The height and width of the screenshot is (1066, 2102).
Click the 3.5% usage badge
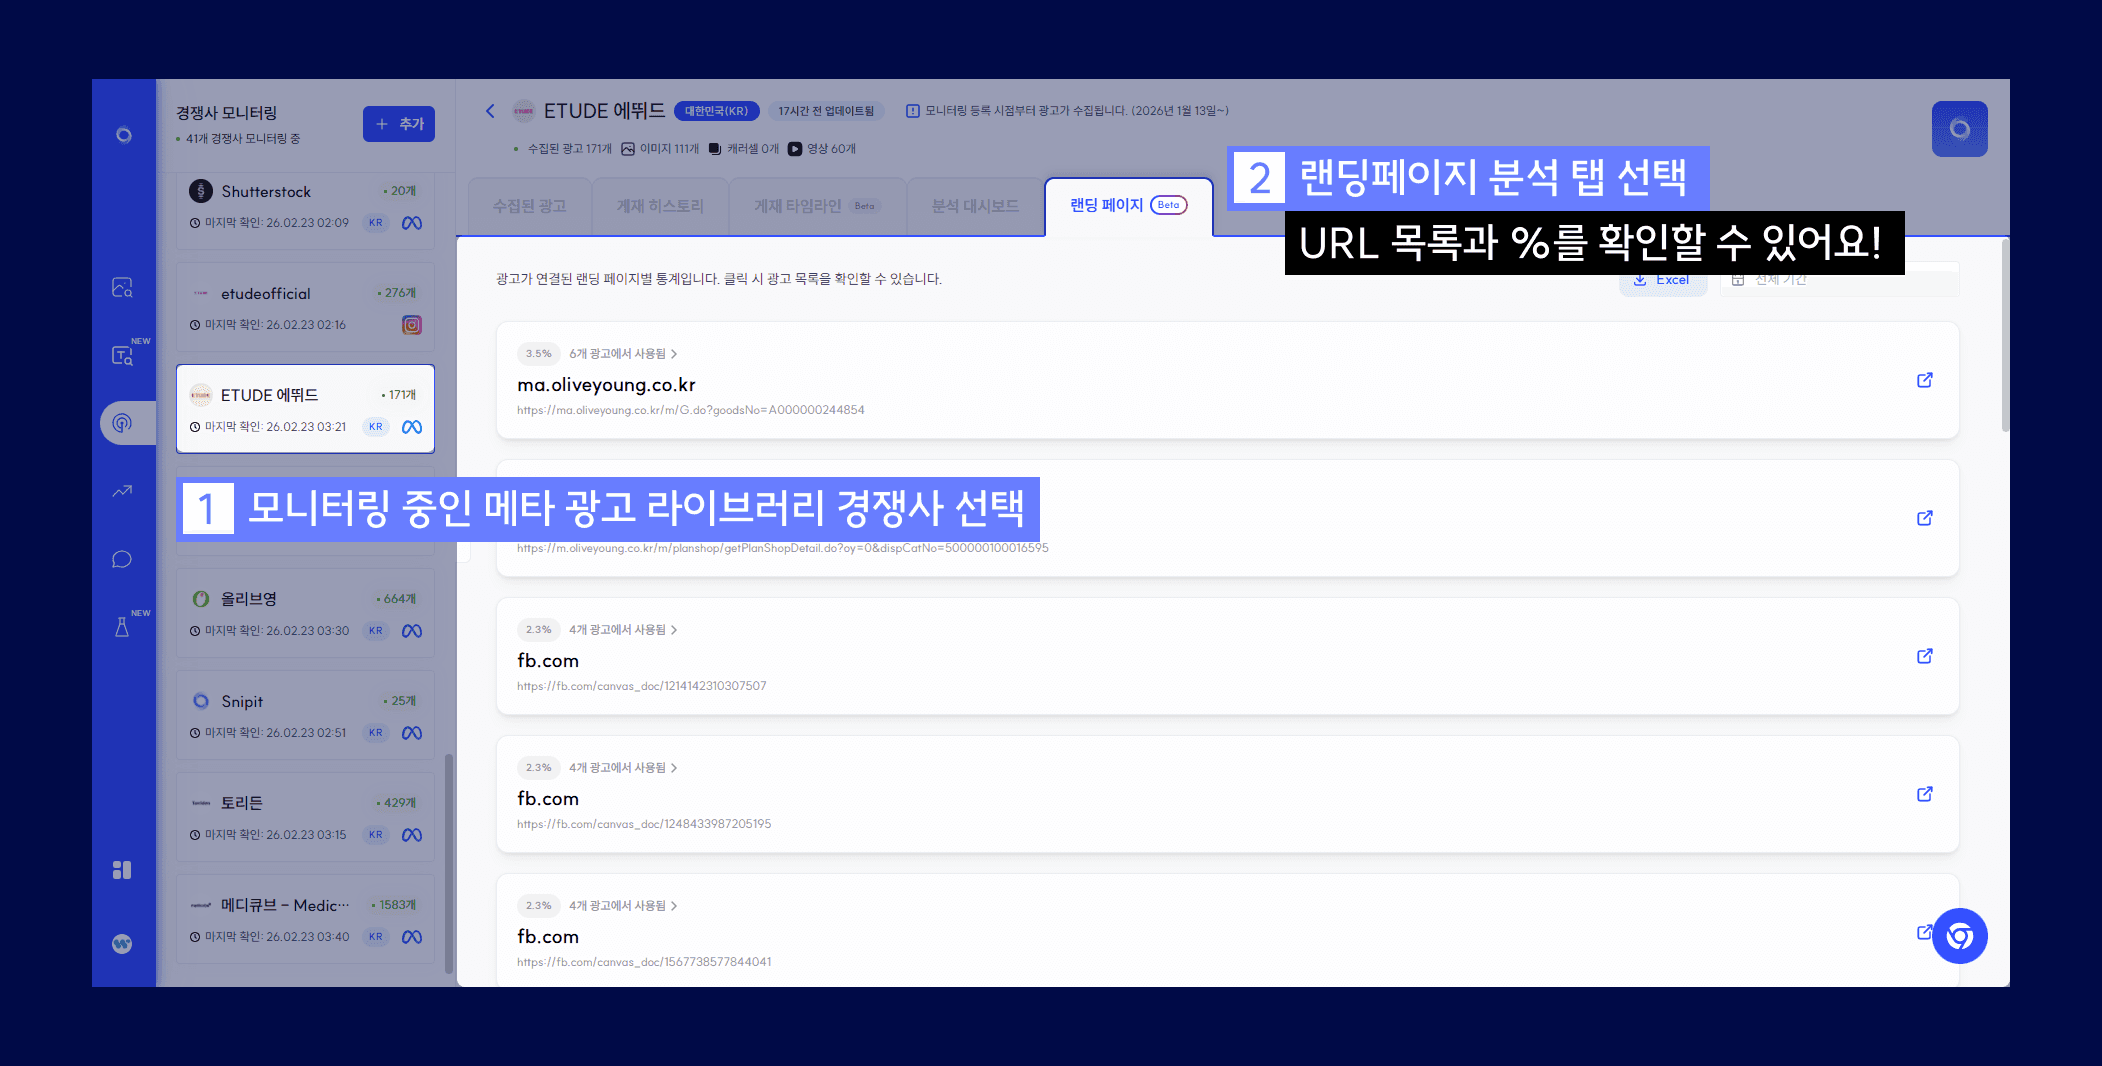pyautogui.click(x=538, y=354)
